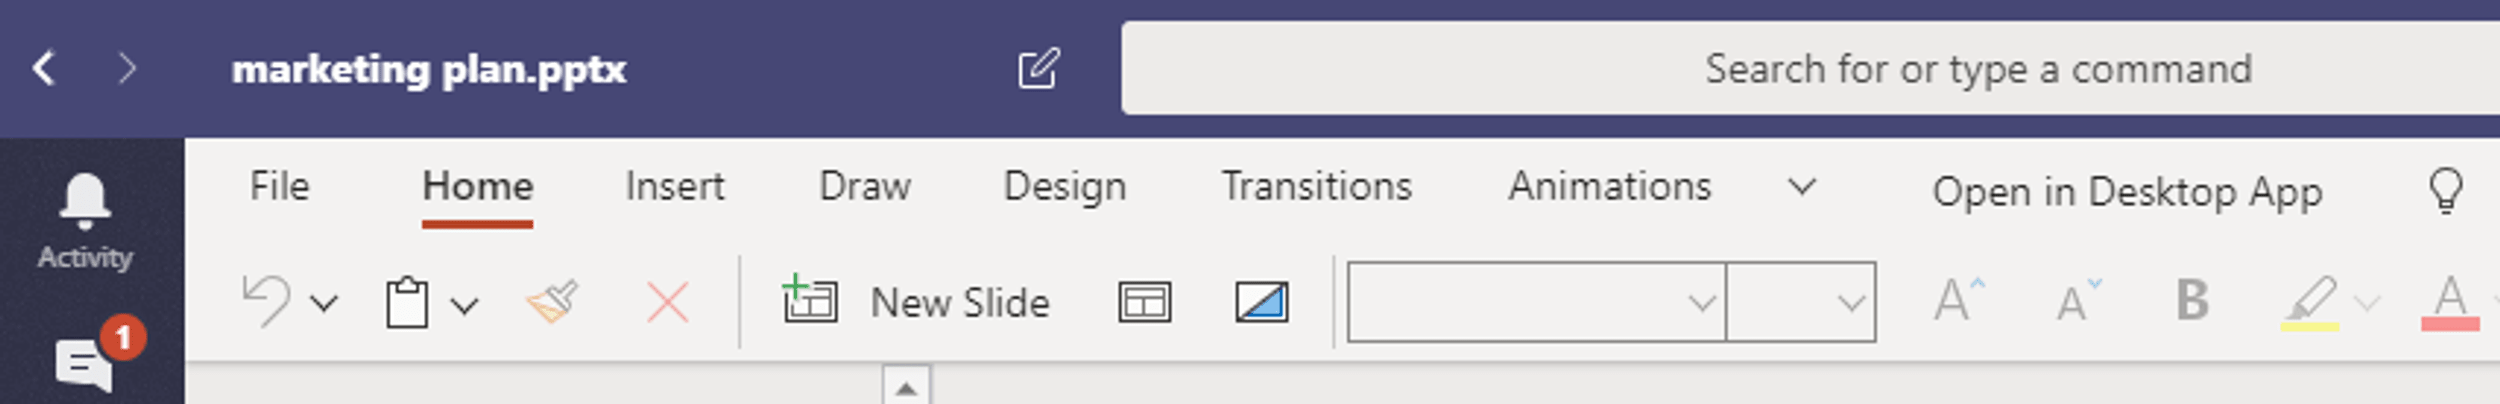Open the lightbulb Tell Me icon
The image size is (2500, 404).
(2446, 189)
